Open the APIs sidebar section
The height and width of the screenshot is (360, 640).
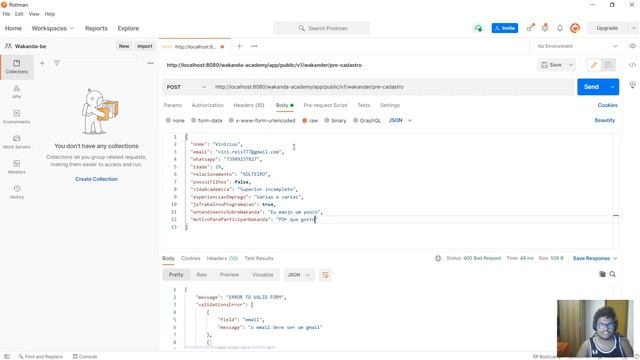tap(17, 91)
